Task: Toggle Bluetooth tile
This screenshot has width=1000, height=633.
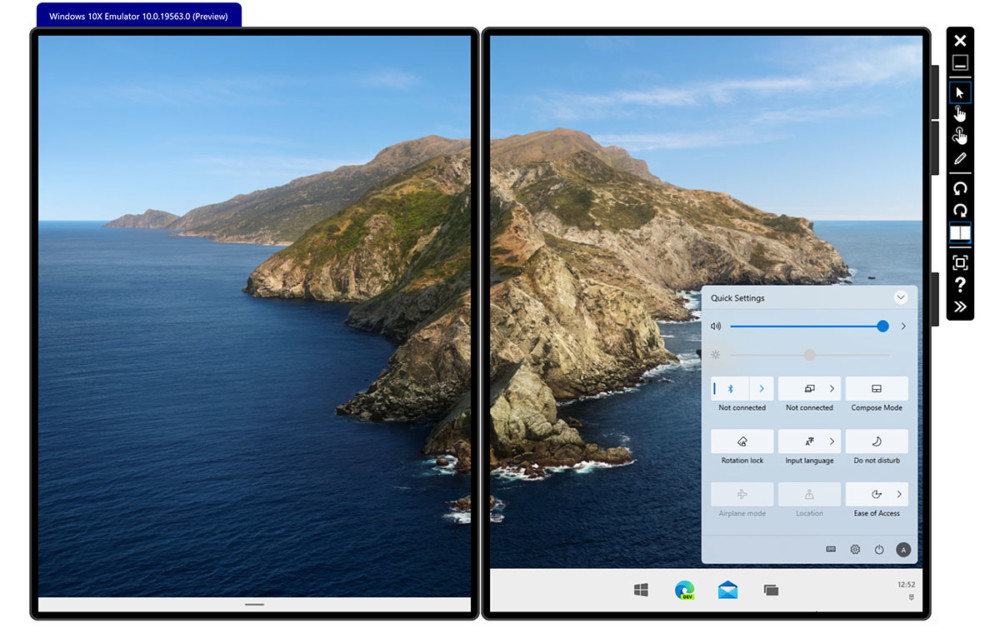Action: click(730, 389)
